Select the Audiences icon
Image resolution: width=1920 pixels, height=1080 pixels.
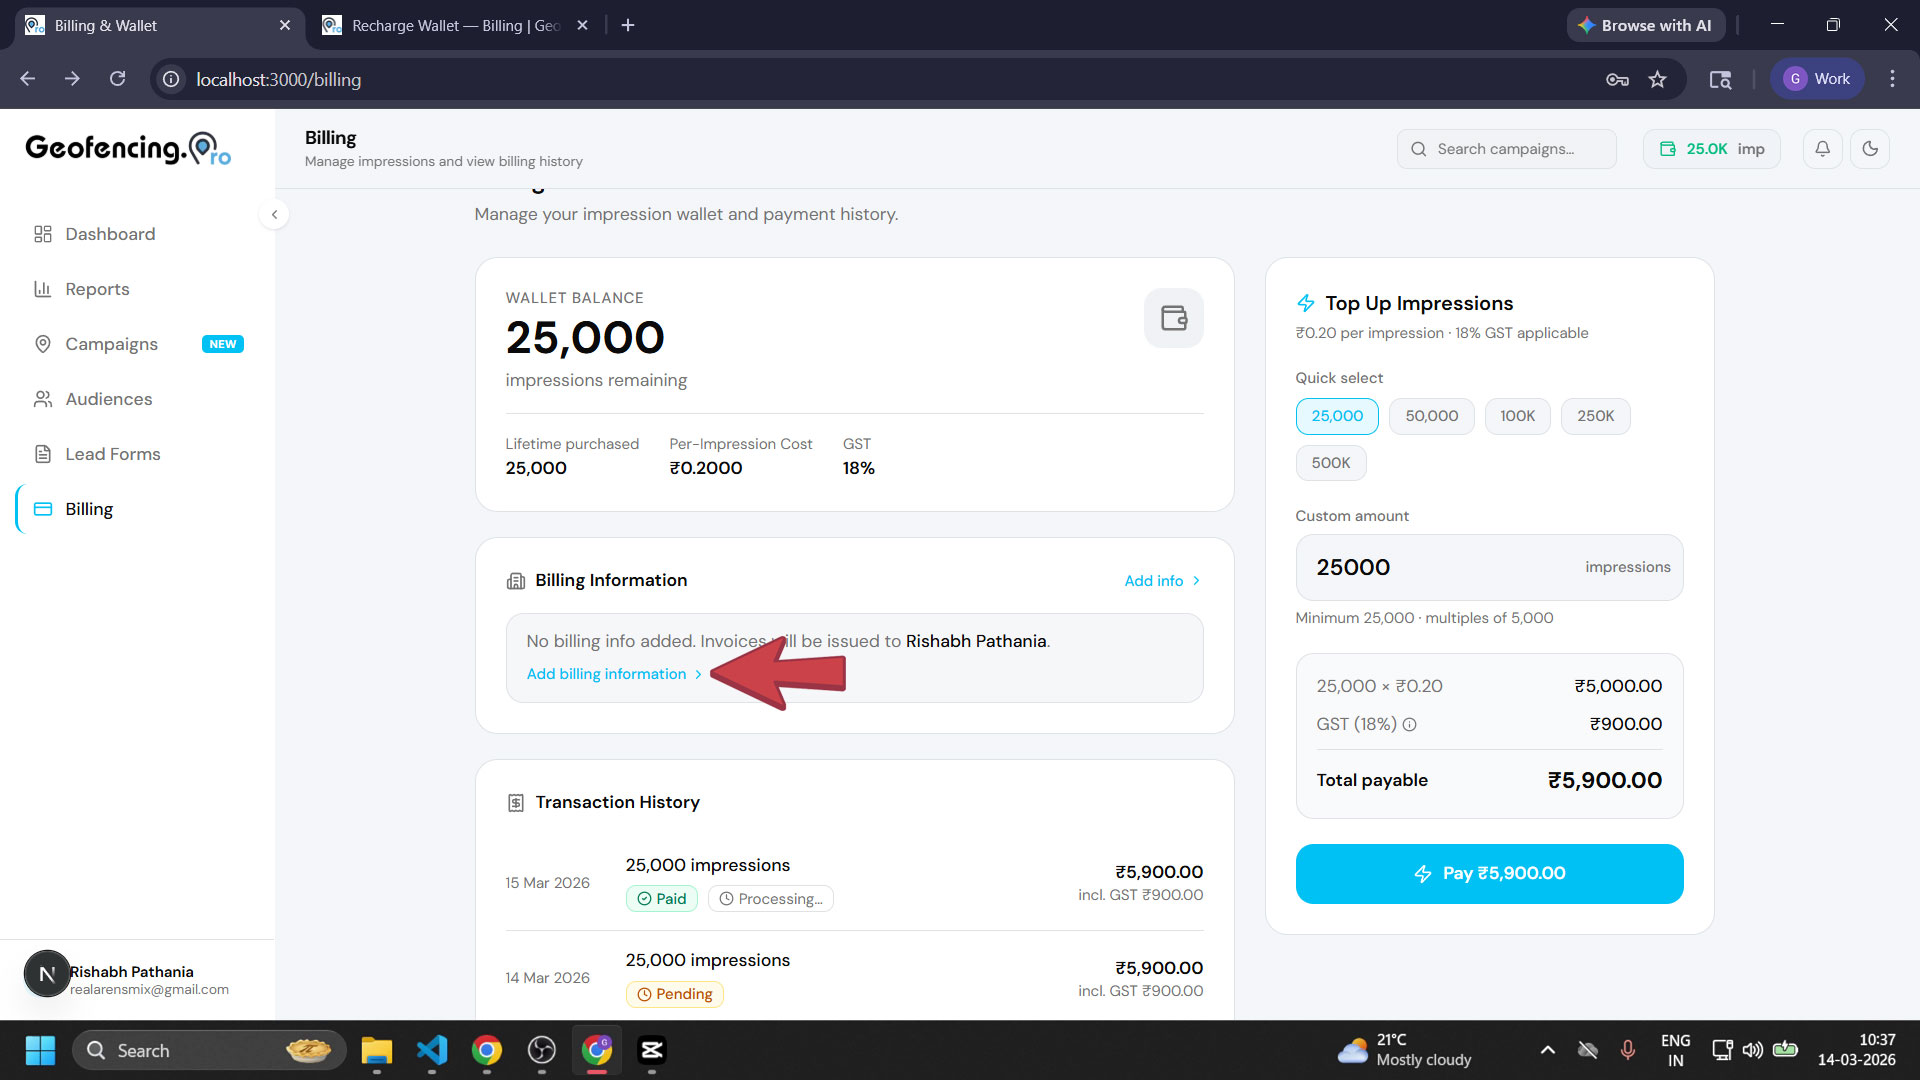[43, 398]
